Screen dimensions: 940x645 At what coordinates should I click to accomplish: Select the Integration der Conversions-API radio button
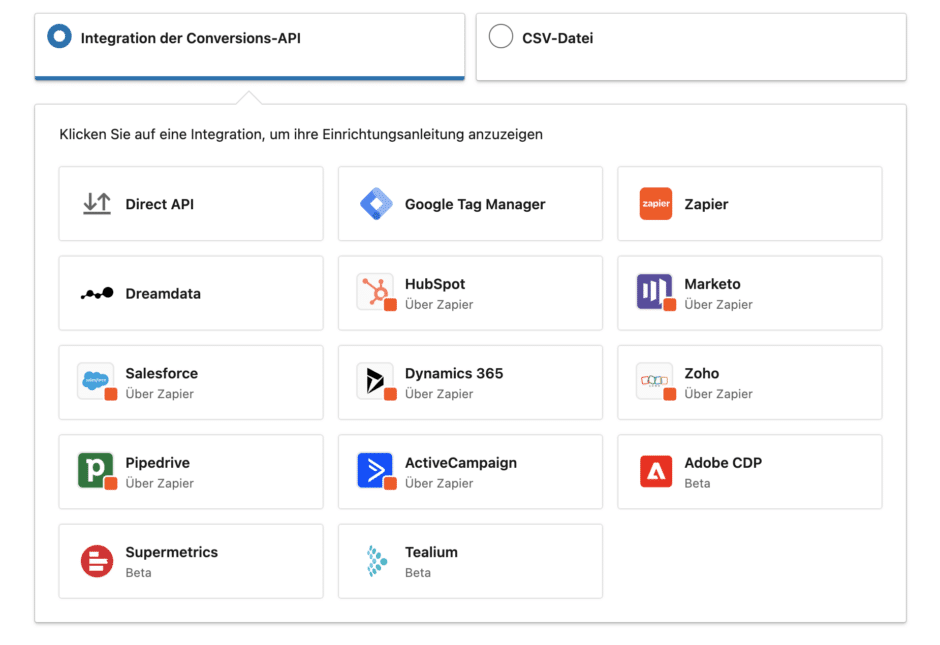[x=59, y=37]
